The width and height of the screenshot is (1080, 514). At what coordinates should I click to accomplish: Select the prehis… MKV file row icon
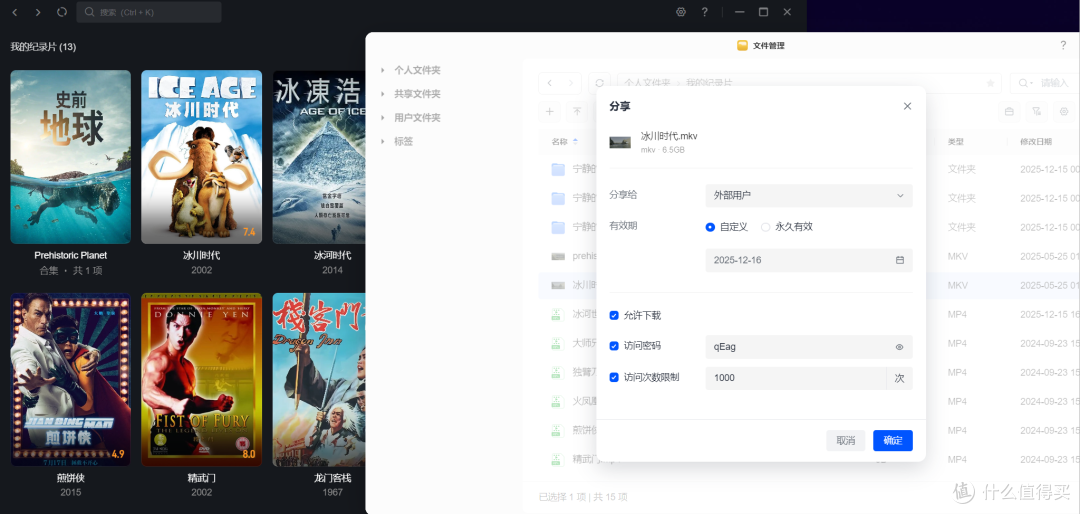pyautogui.click(x=558, y=256)
